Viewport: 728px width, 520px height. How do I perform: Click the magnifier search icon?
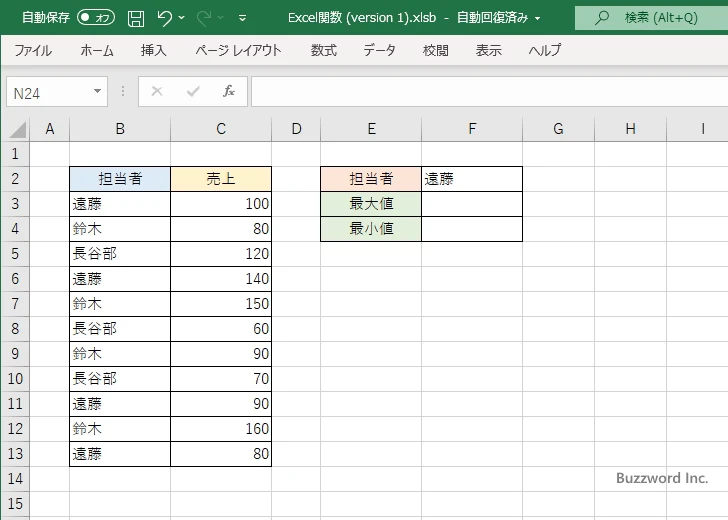coord(602,18)
